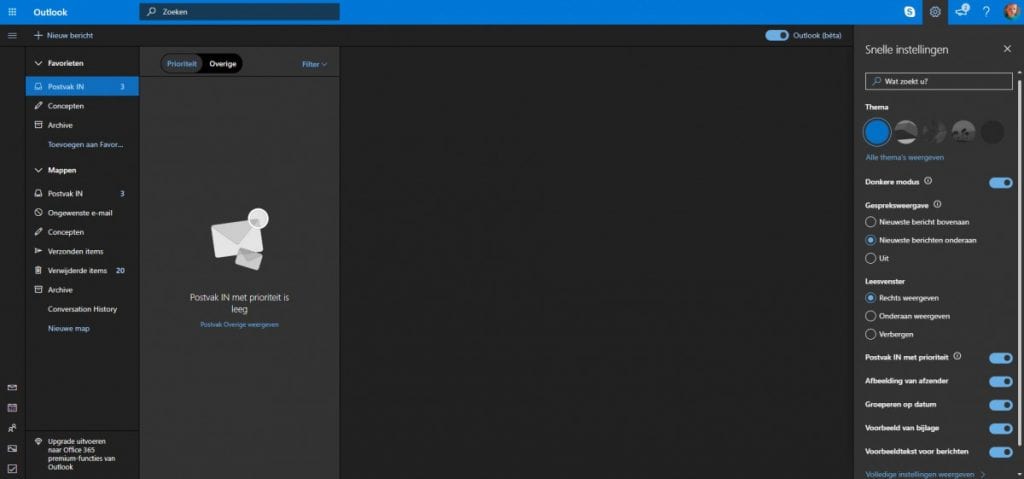Open the what's new megaphone icon
The width and height of the screenshot is (1024, 479).
(961, 11)
